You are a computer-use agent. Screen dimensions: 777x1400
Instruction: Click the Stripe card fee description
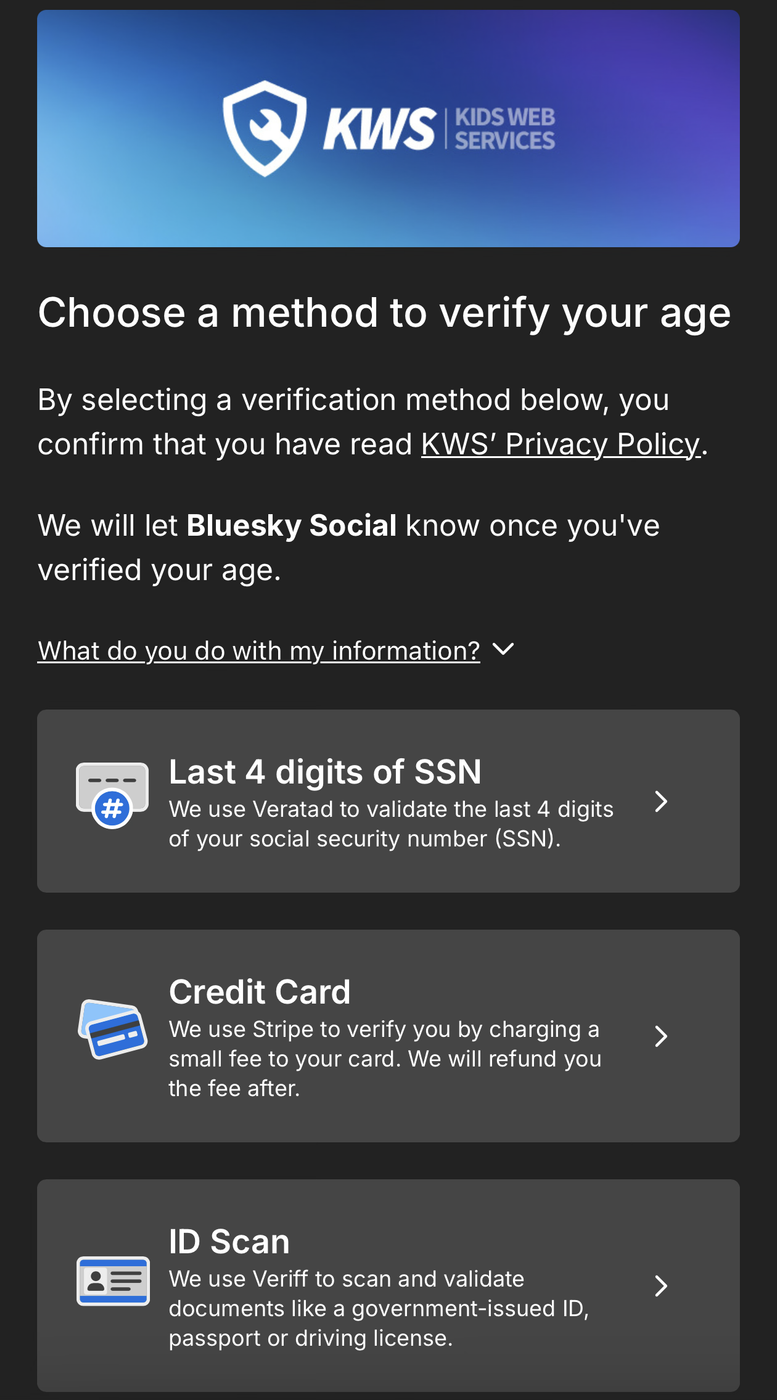[x=385, y=1058]
